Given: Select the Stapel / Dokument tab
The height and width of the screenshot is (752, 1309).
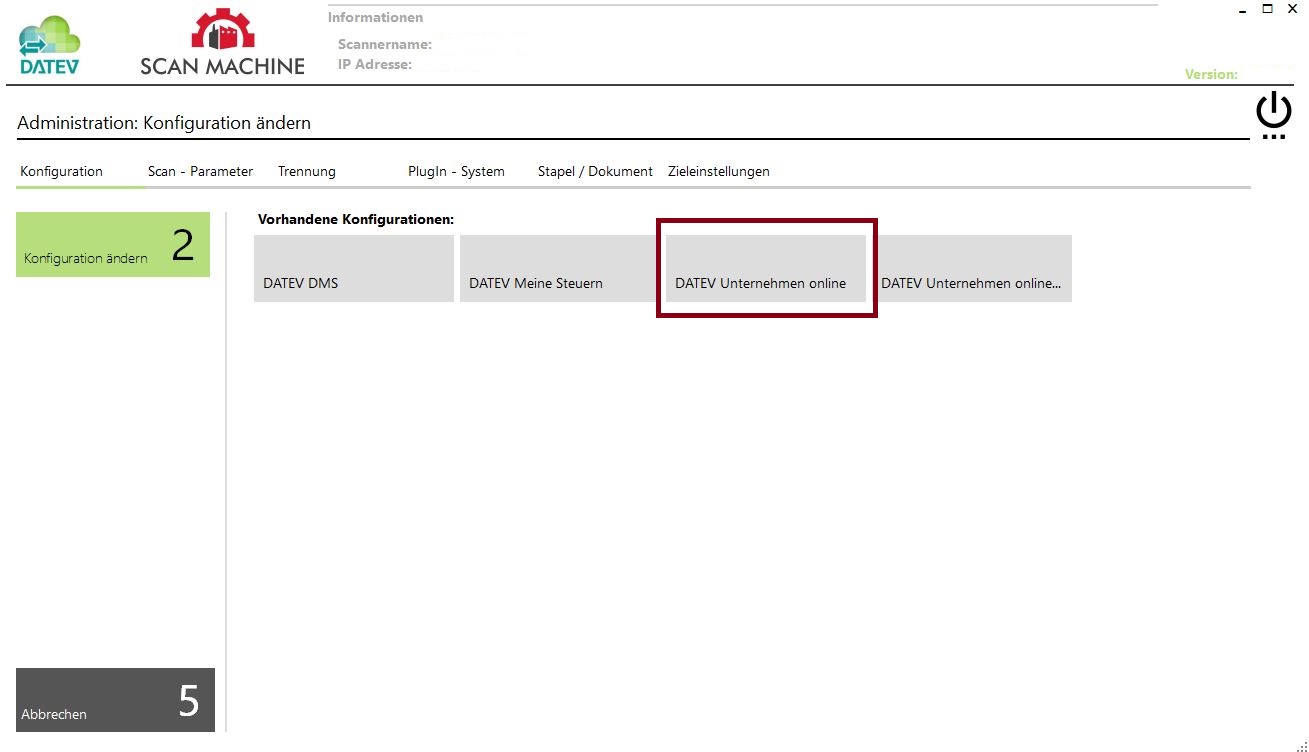Looking at the screenshot, I should click(x=595, y=171).
